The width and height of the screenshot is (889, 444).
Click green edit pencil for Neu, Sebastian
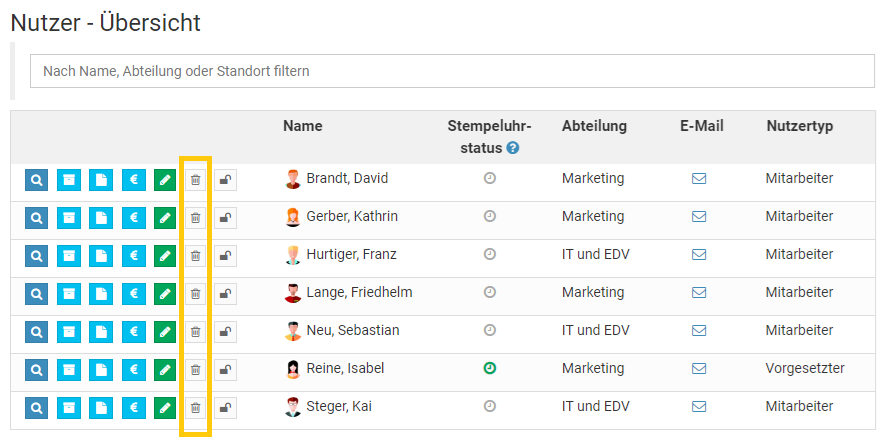click(x=165, y=332)
